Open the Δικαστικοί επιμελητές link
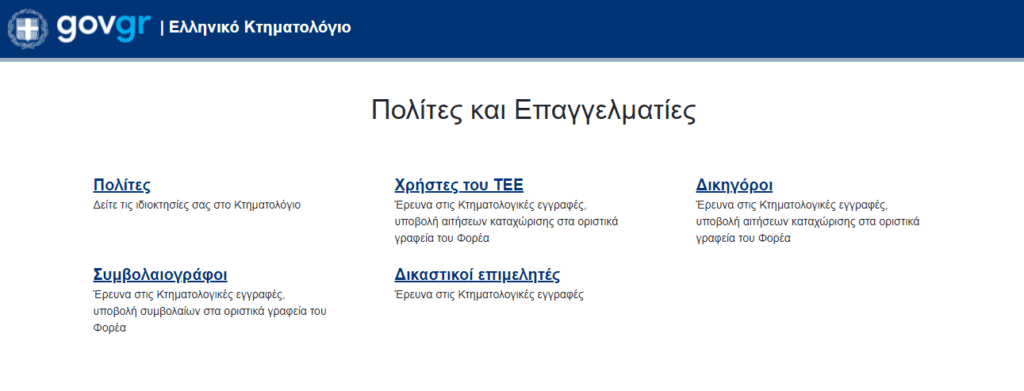1024x391 pixels. [x=477, y=274]
